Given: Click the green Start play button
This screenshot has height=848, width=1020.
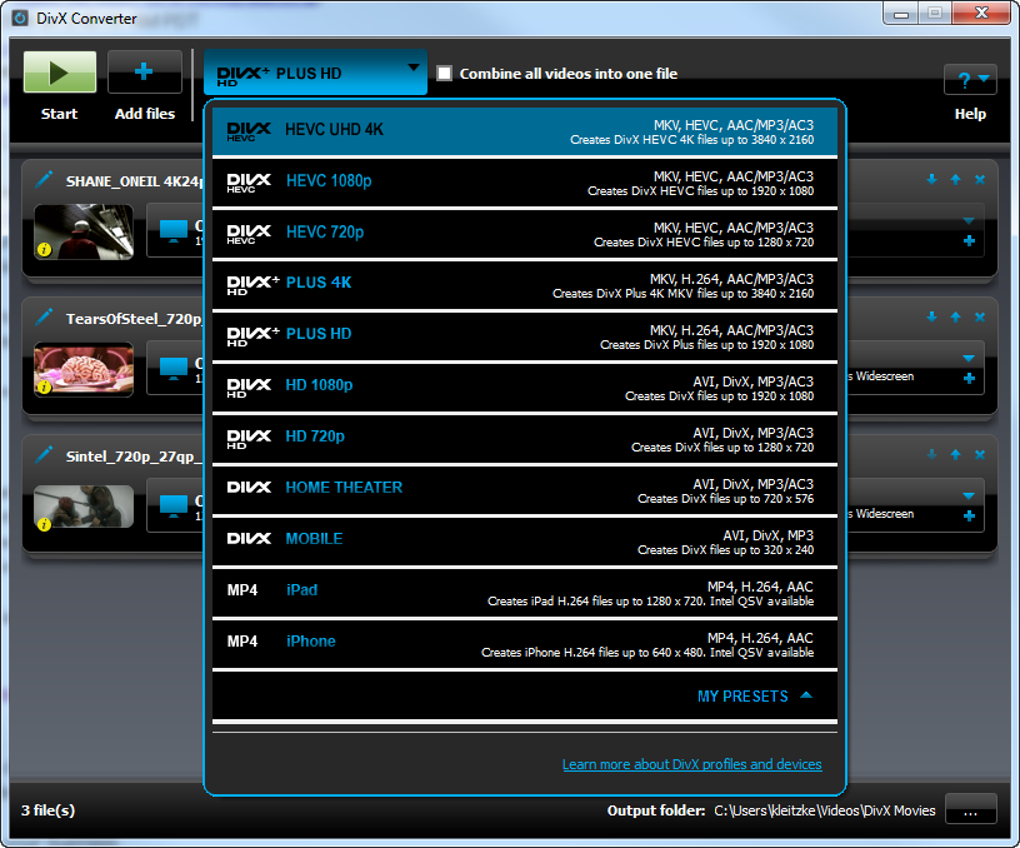Looking at the screenshot, I should 60,72.
